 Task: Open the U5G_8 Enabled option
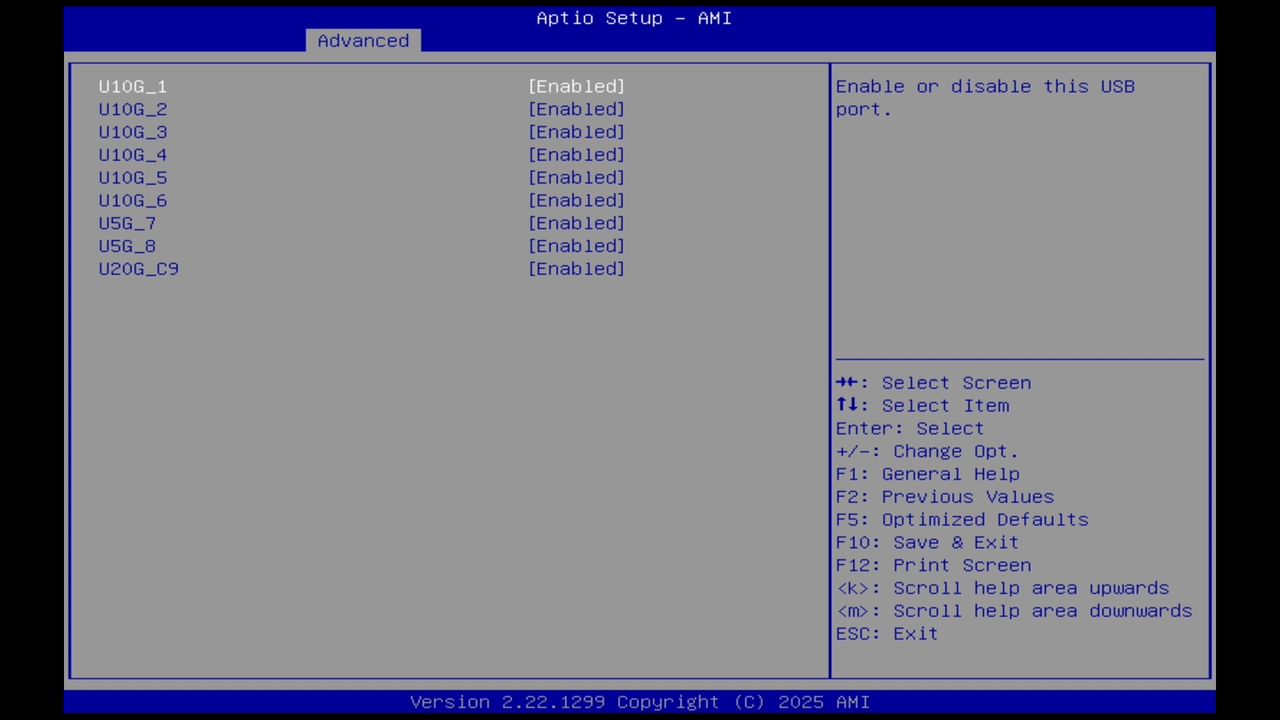[576, 246]
